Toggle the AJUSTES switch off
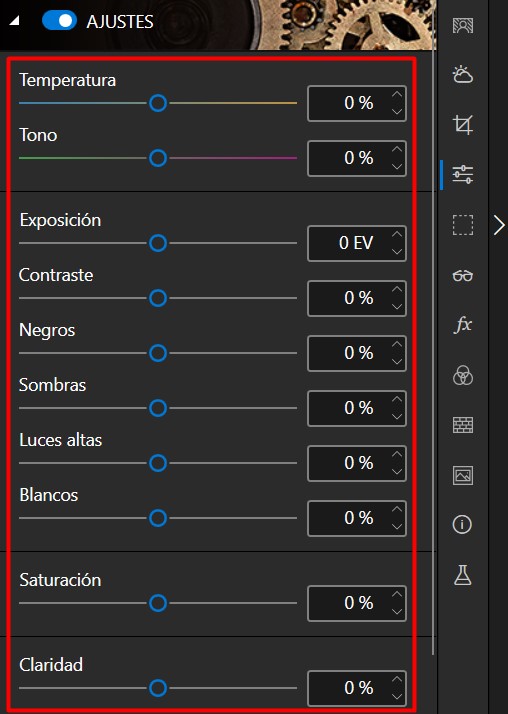 tap(59, 20)
